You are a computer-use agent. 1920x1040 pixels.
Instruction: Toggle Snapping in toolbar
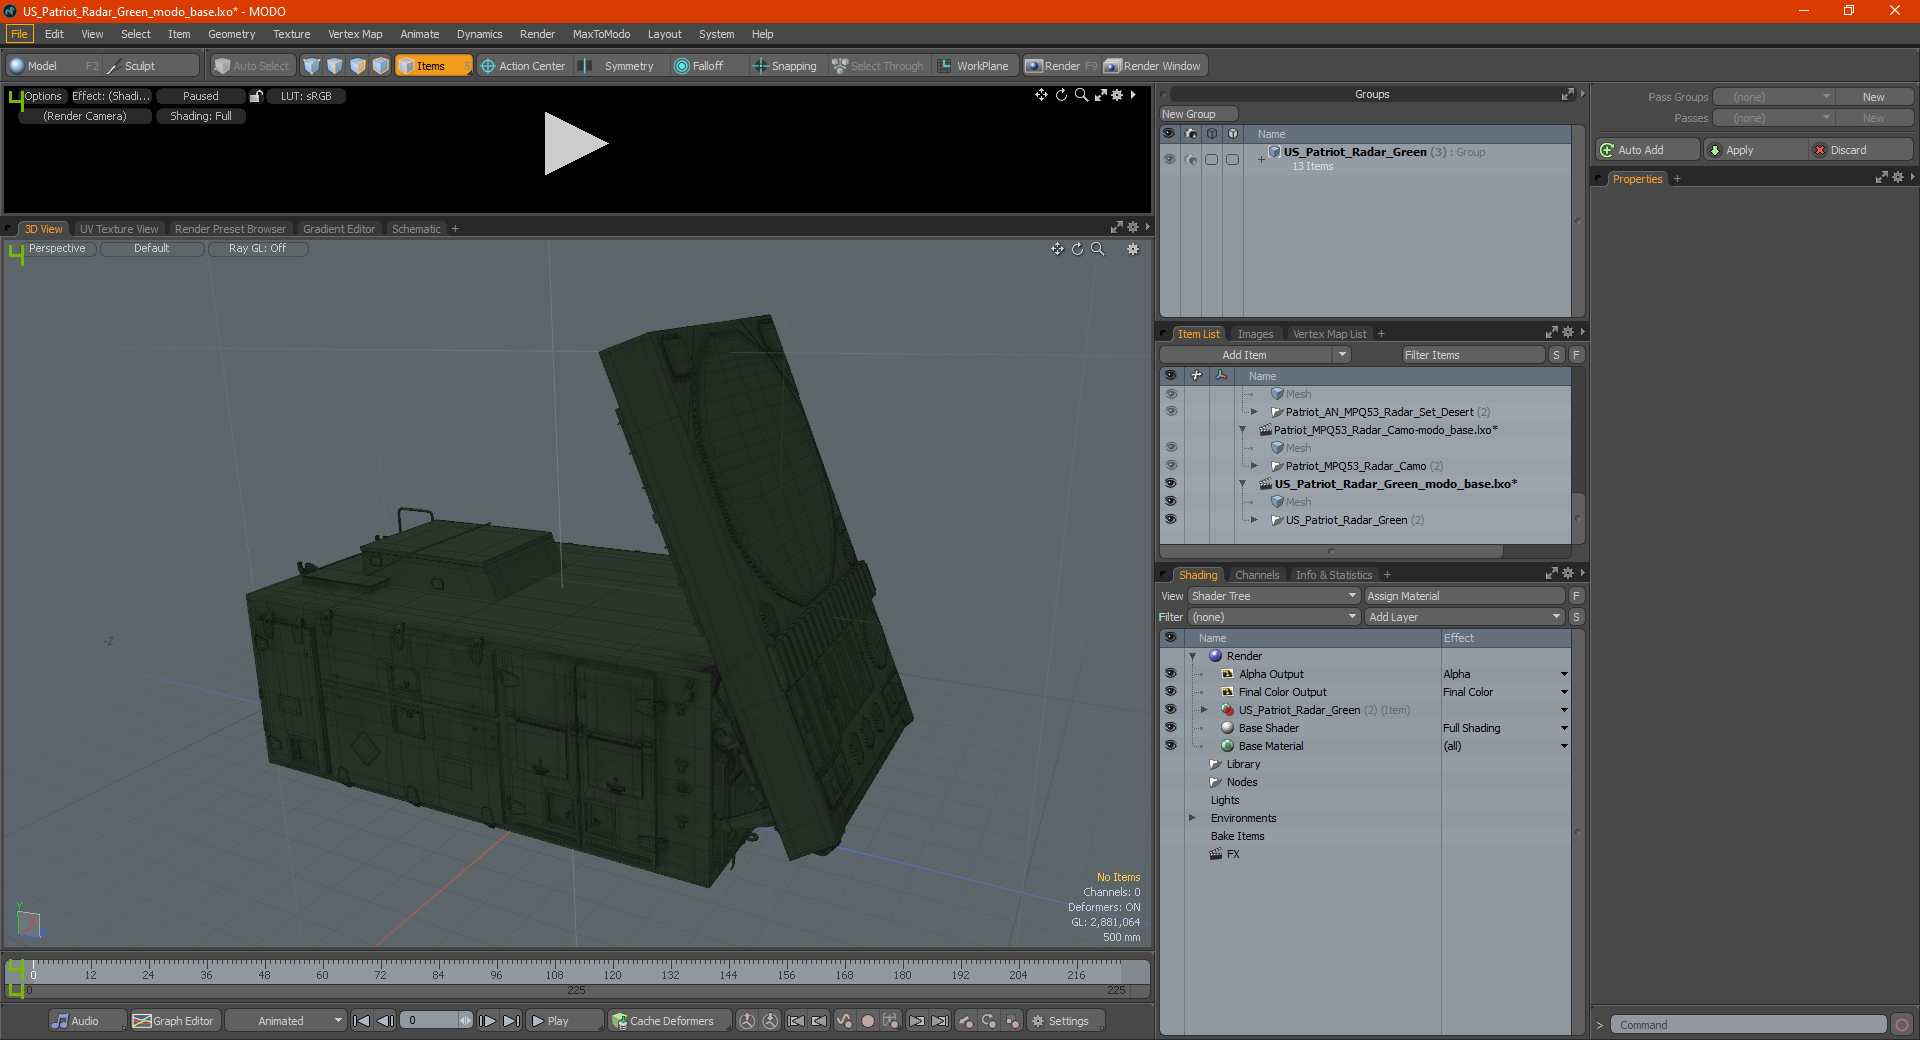tap(785, 66)
